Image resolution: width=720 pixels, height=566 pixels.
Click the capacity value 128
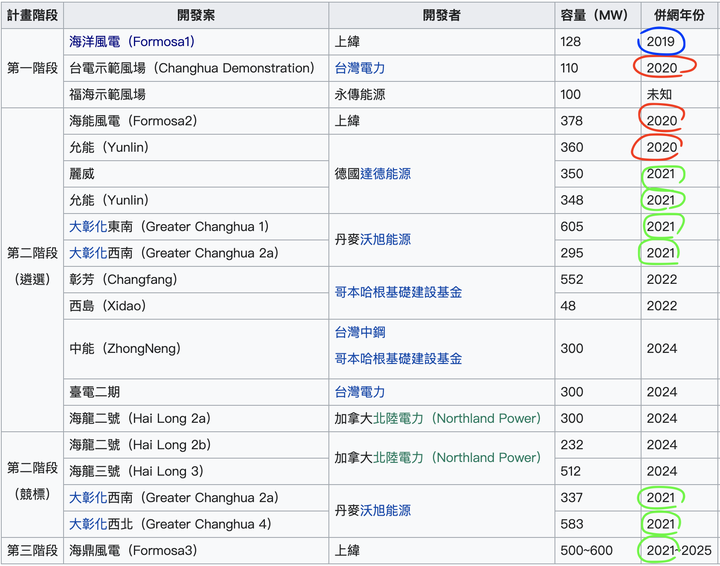click(570, 42)
